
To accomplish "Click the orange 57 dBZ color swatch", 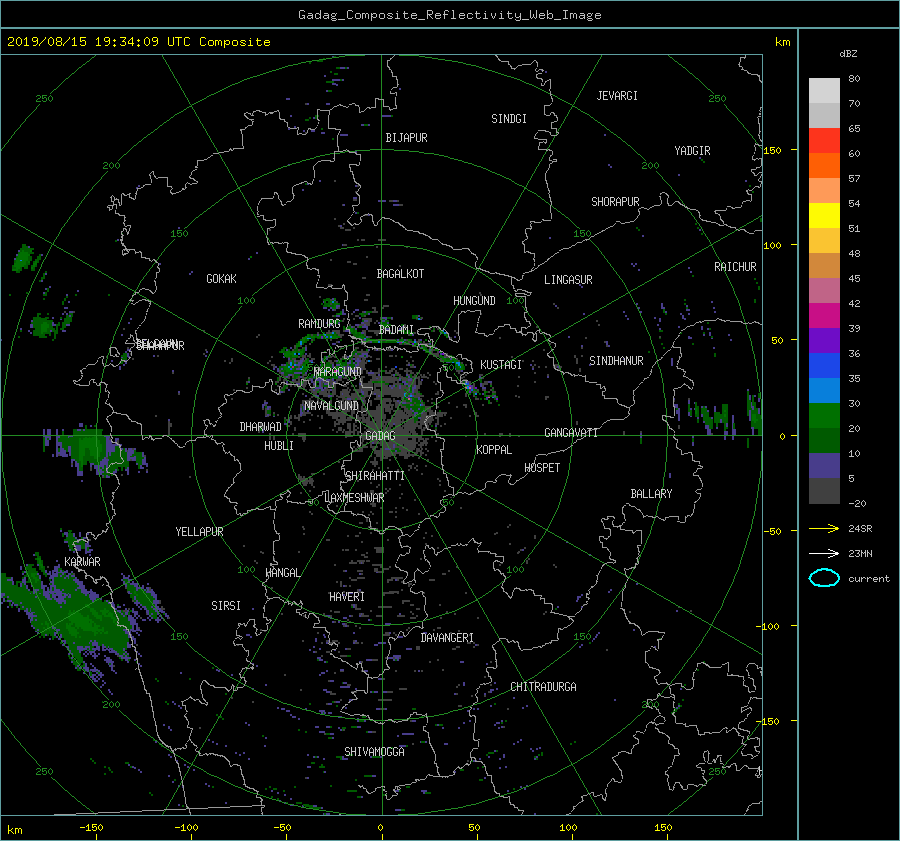I will [x=824, y=166].
